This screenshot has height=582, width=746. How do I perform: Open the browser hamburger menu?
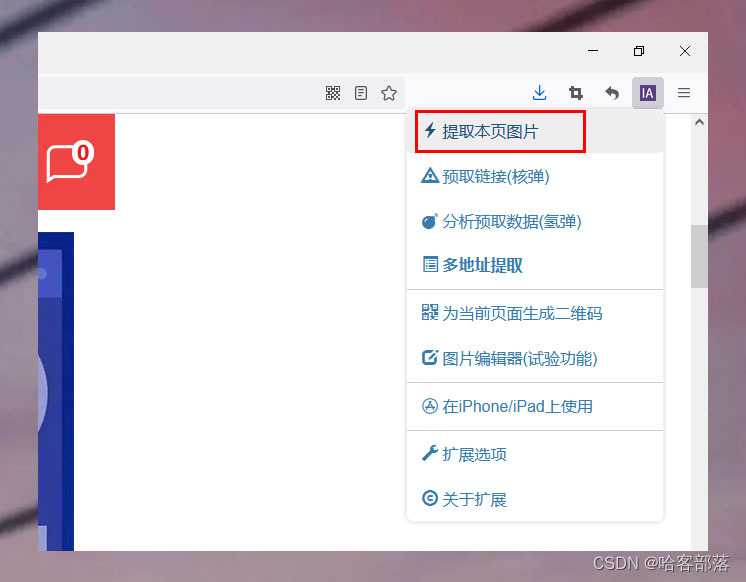[x=684, y=93]
